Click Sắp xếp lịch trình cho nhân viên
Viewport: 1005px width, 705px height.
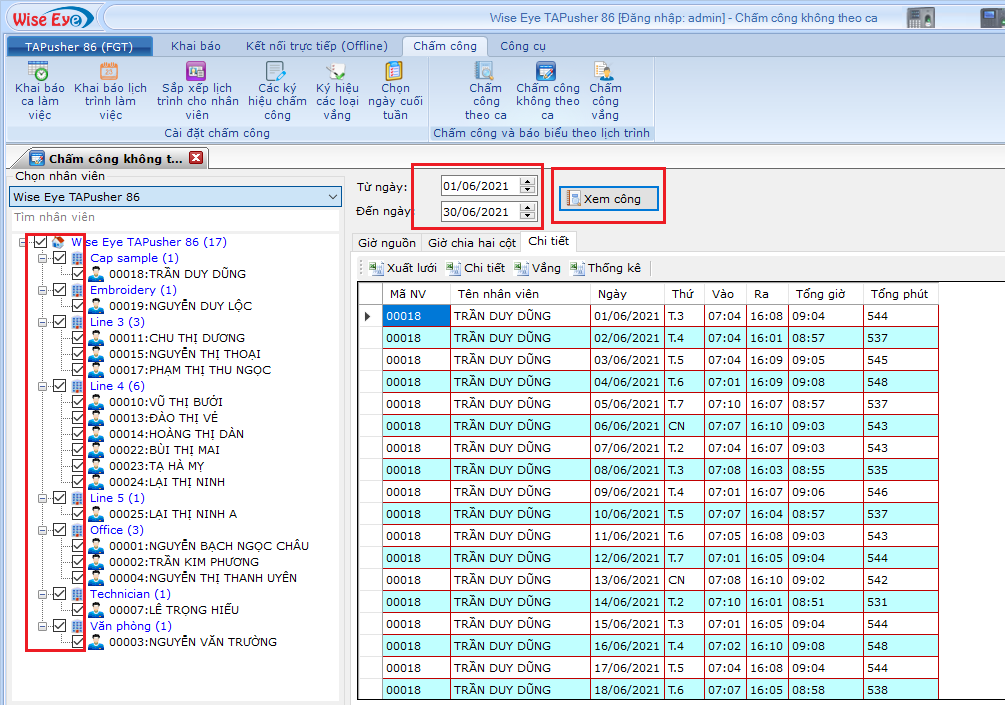197,72
